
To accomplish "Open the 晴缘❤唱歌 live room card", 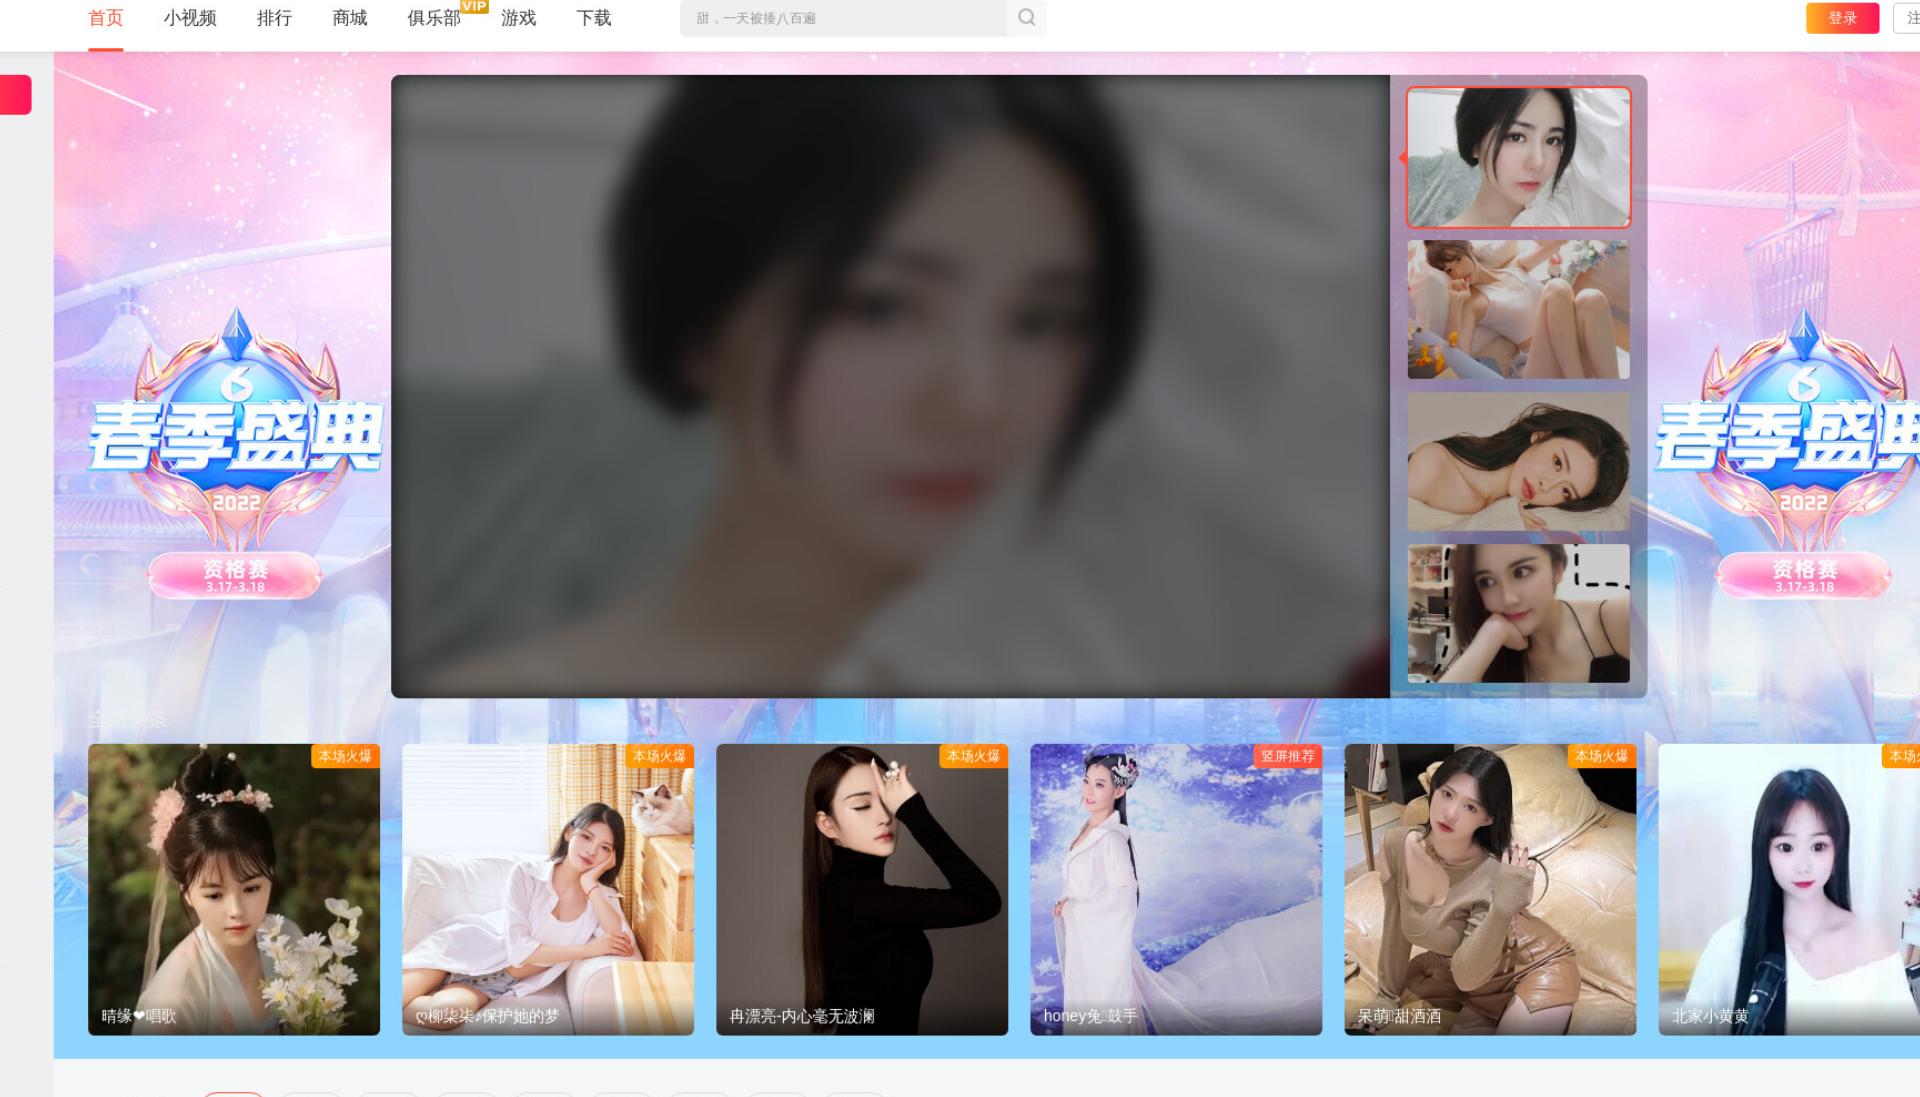I will [234, 889].
